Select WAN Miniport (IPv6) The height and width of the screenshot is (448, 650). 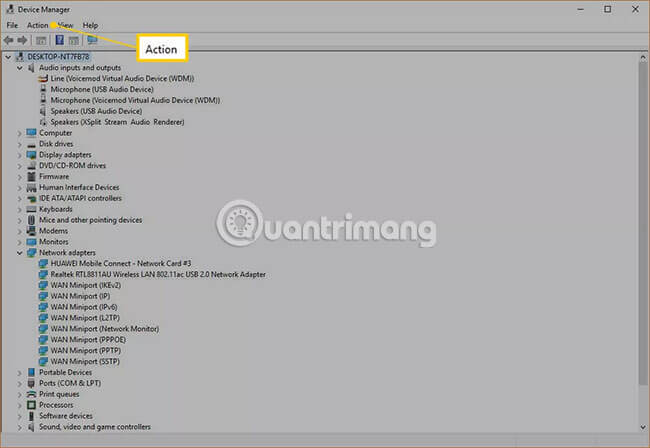click(84, 307)
